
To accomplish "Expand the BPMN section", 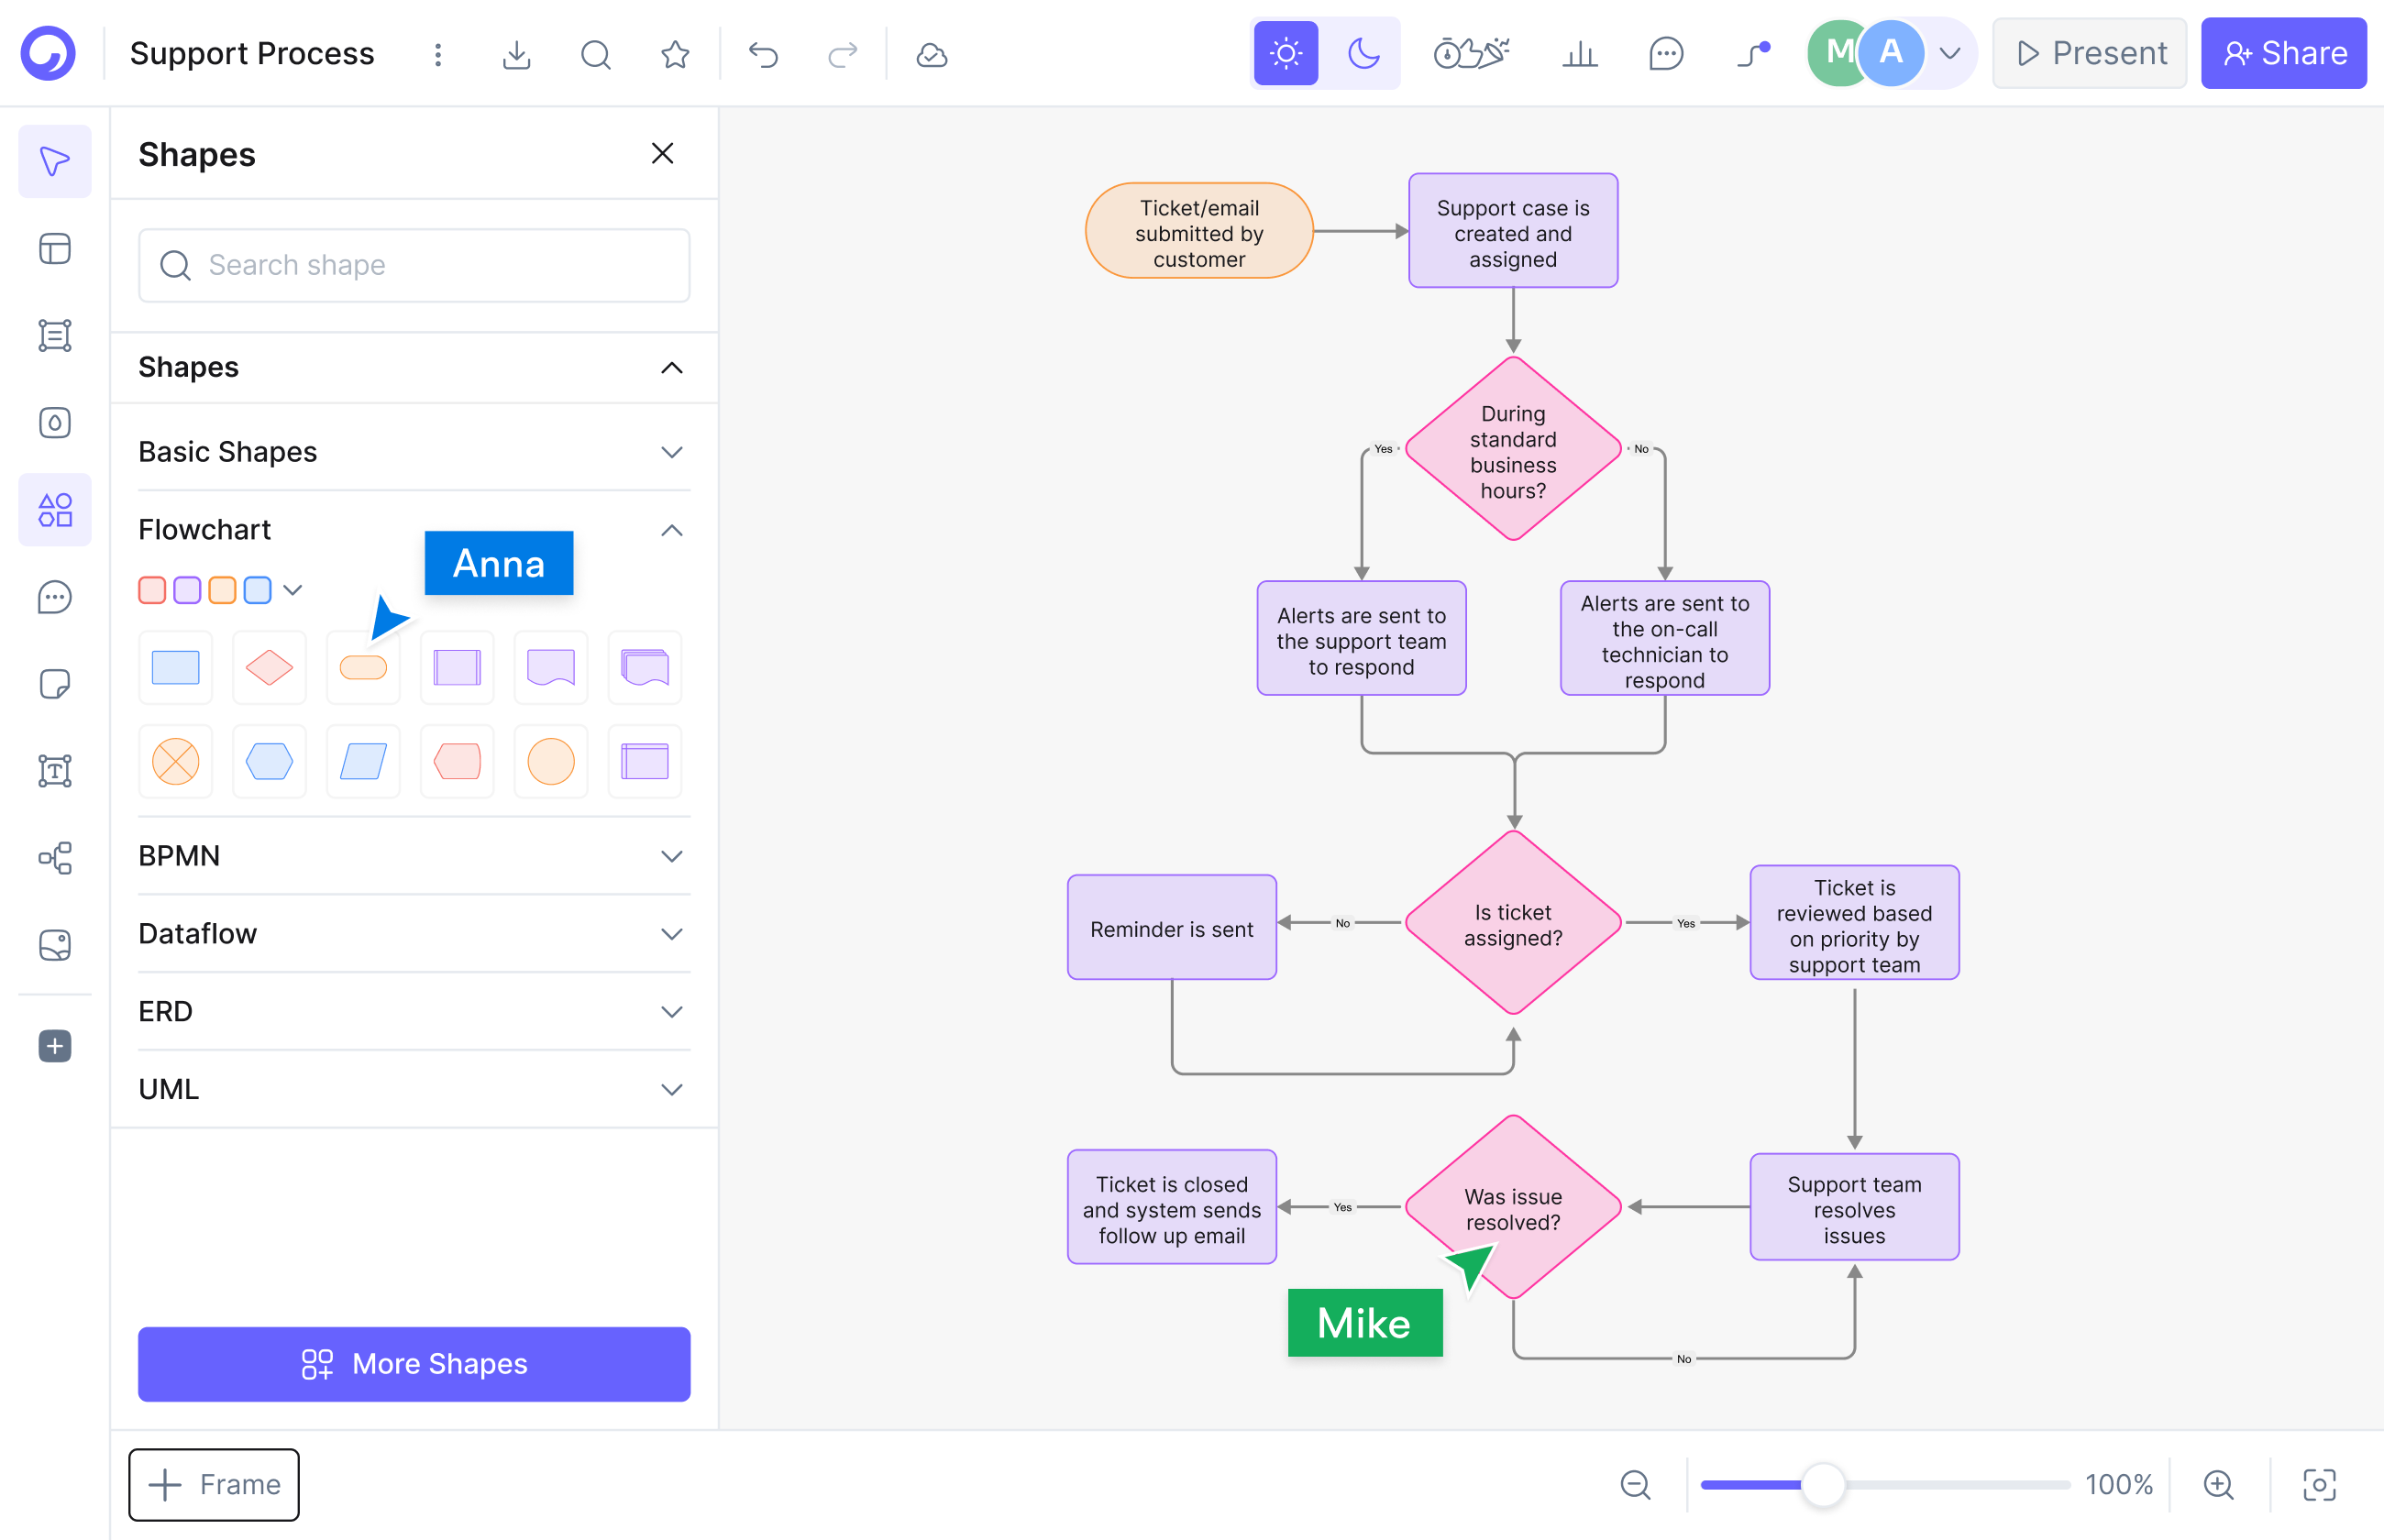I will [672, 856].
